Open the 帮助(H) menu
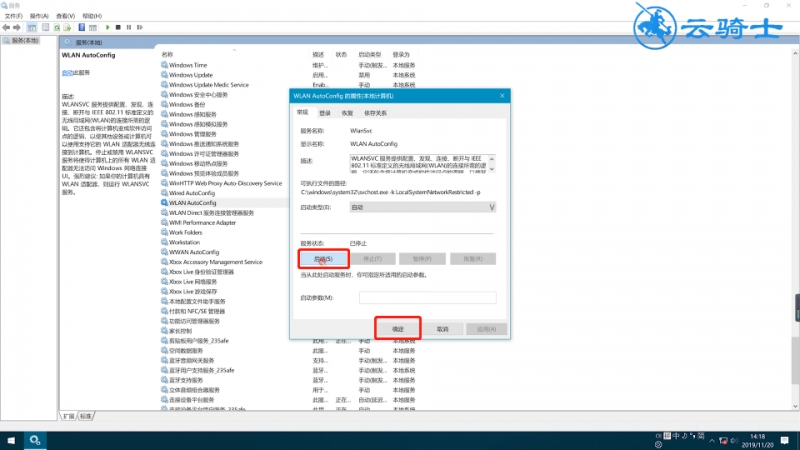The width and height of the screenshot is (800, 450). point(92,16)
